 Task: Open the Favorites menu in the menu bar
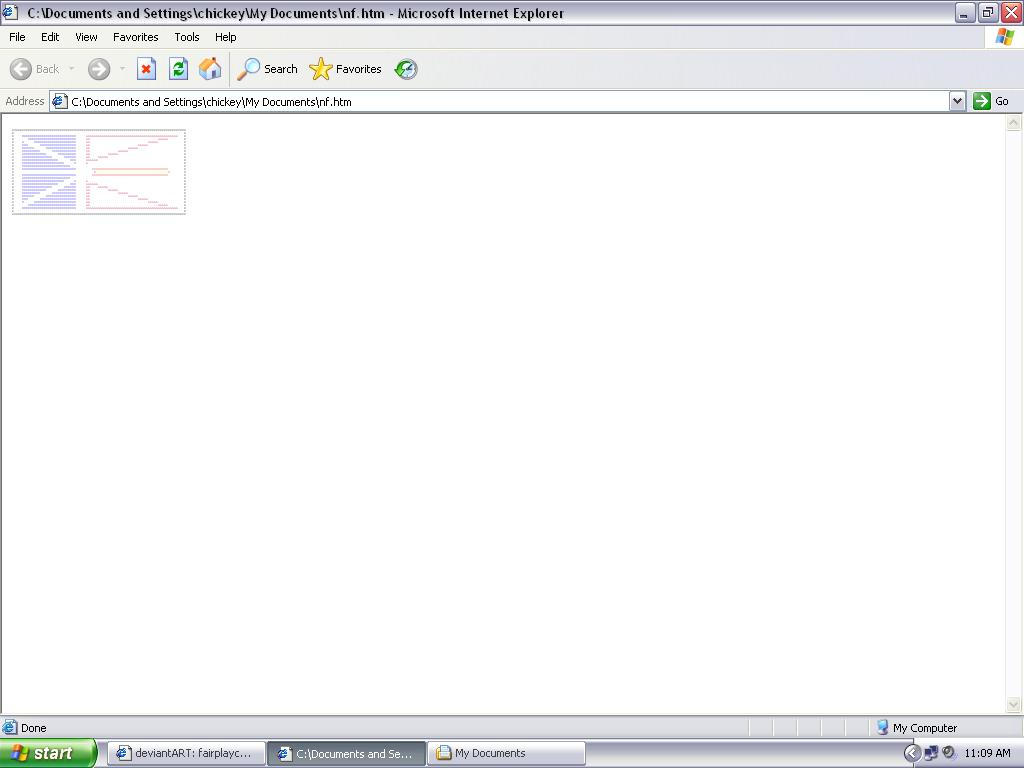(x=135, y=37)
